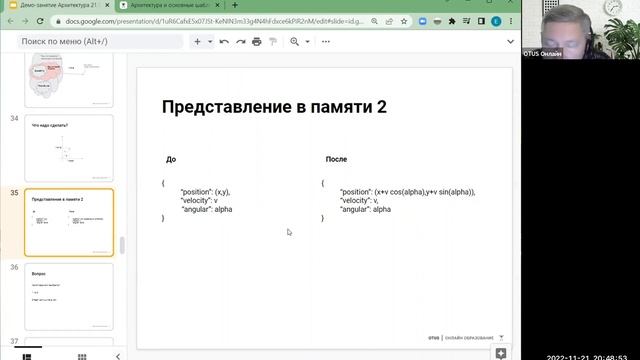
Task: Collapse the filmstrip panel arrow
Action: point(118,356)
